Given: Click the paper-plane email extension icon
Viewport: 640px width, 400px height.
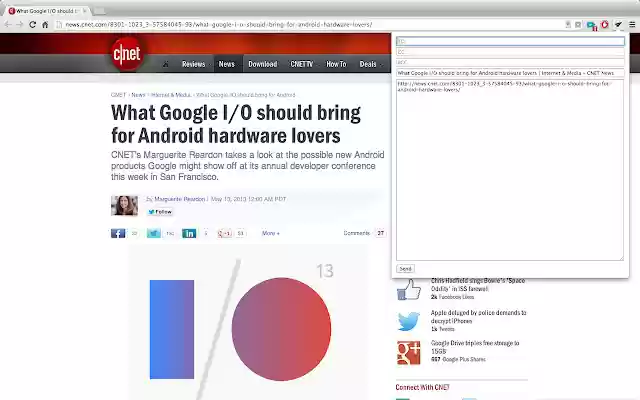Looking at the screenshot, I should (x=618, y=24).
